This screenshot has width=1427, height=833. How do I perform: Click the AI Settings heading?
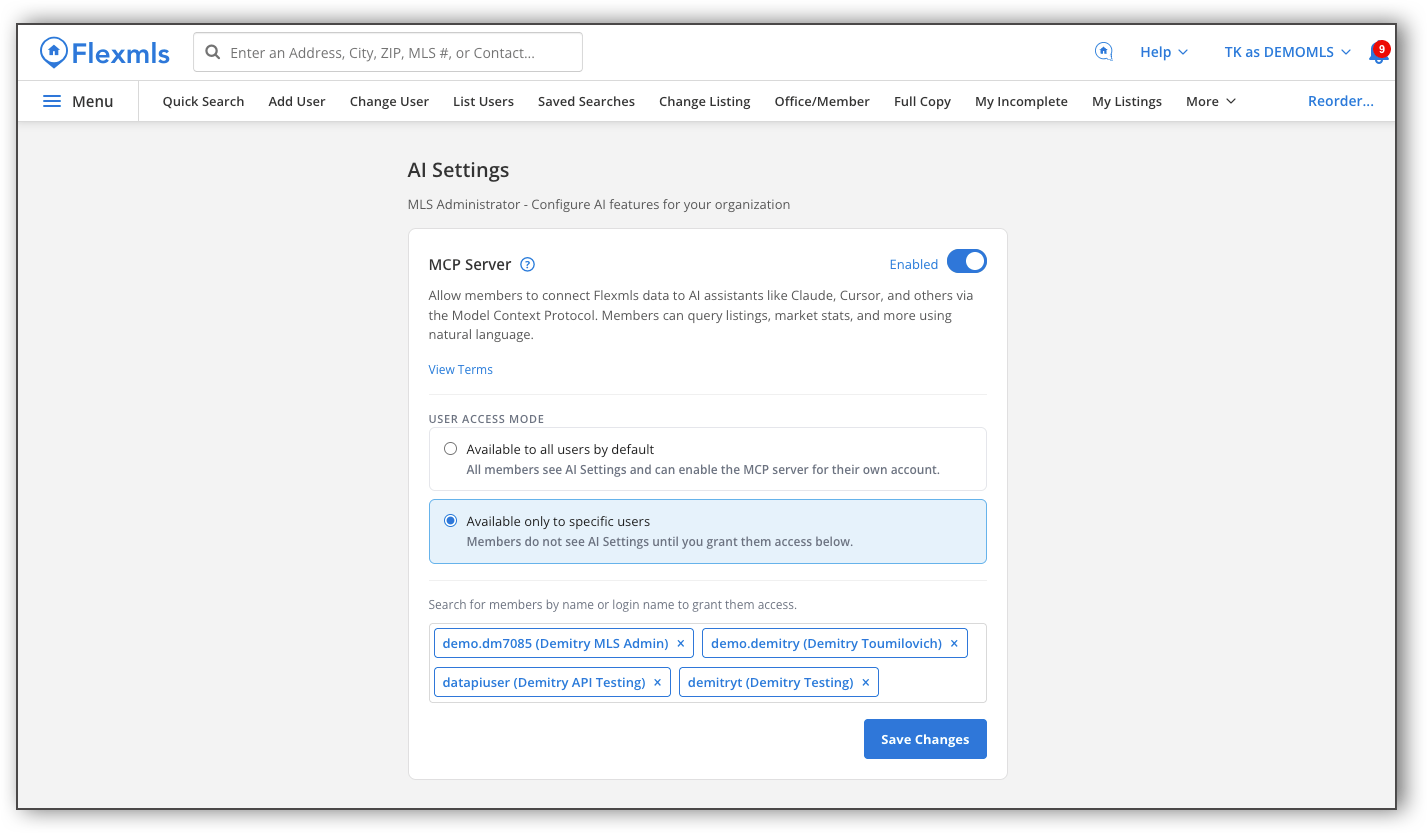point(458,170)
